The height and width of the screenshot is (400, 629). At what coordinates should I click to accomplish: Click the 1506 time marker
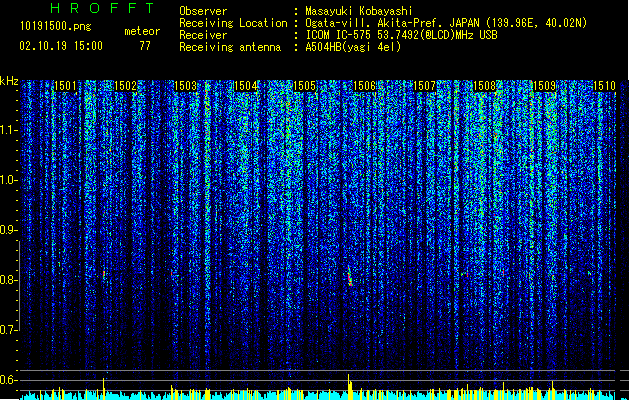click(364, 86)
